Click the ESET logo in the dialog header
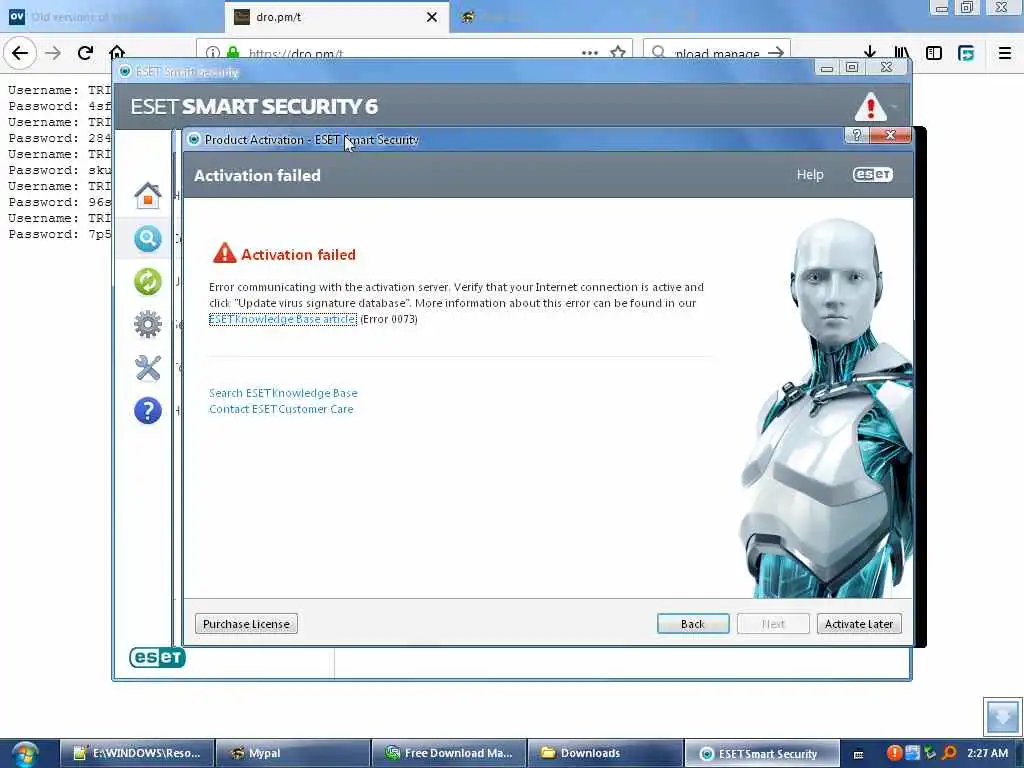Image resolution: width=1024 pixels, height=768 pixels. [x=873, y=175]
